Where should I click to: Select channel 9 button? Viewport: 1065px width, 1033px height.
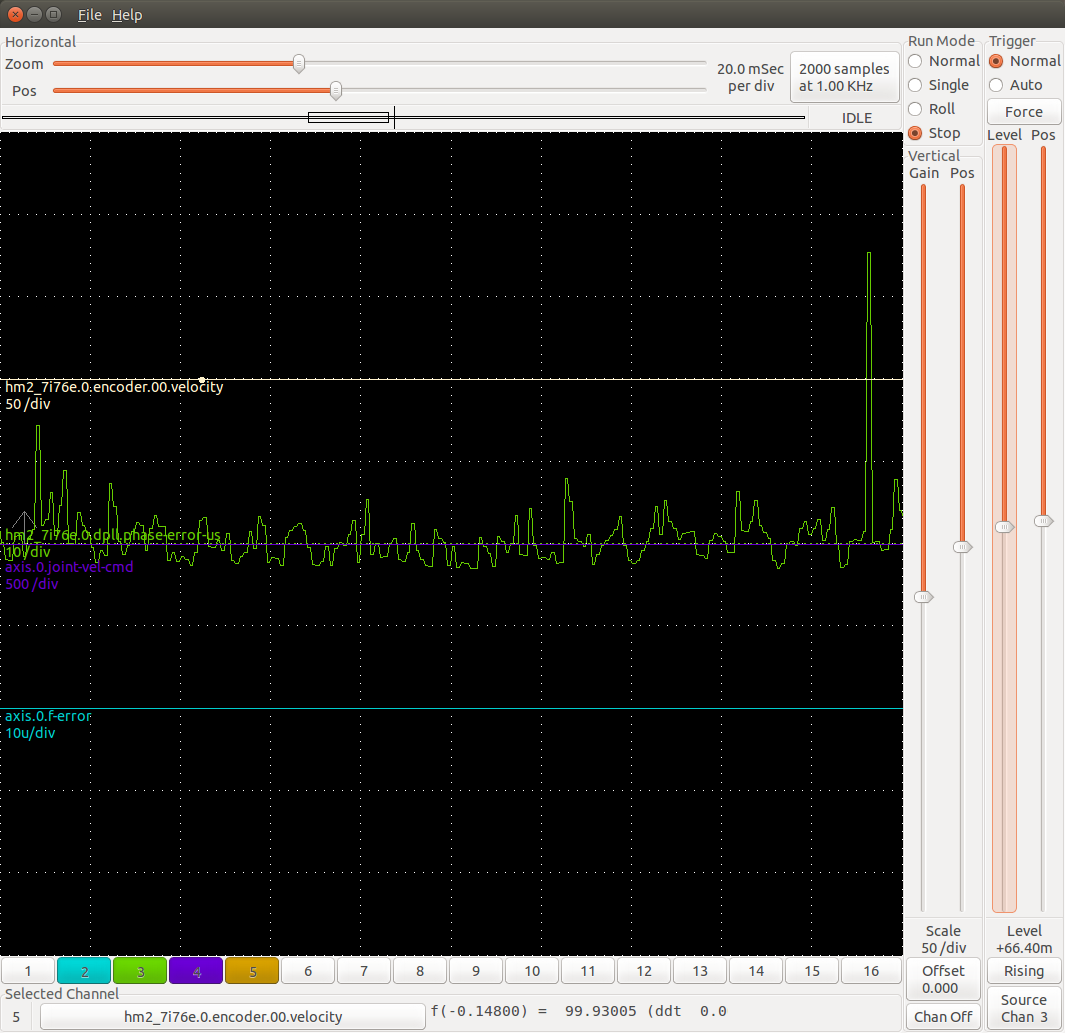pos(476,971)
